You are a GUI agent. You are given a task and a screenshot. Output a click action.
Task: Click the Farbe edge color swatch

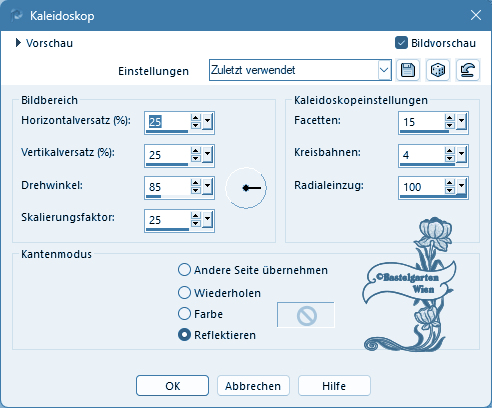coord(306,315)
